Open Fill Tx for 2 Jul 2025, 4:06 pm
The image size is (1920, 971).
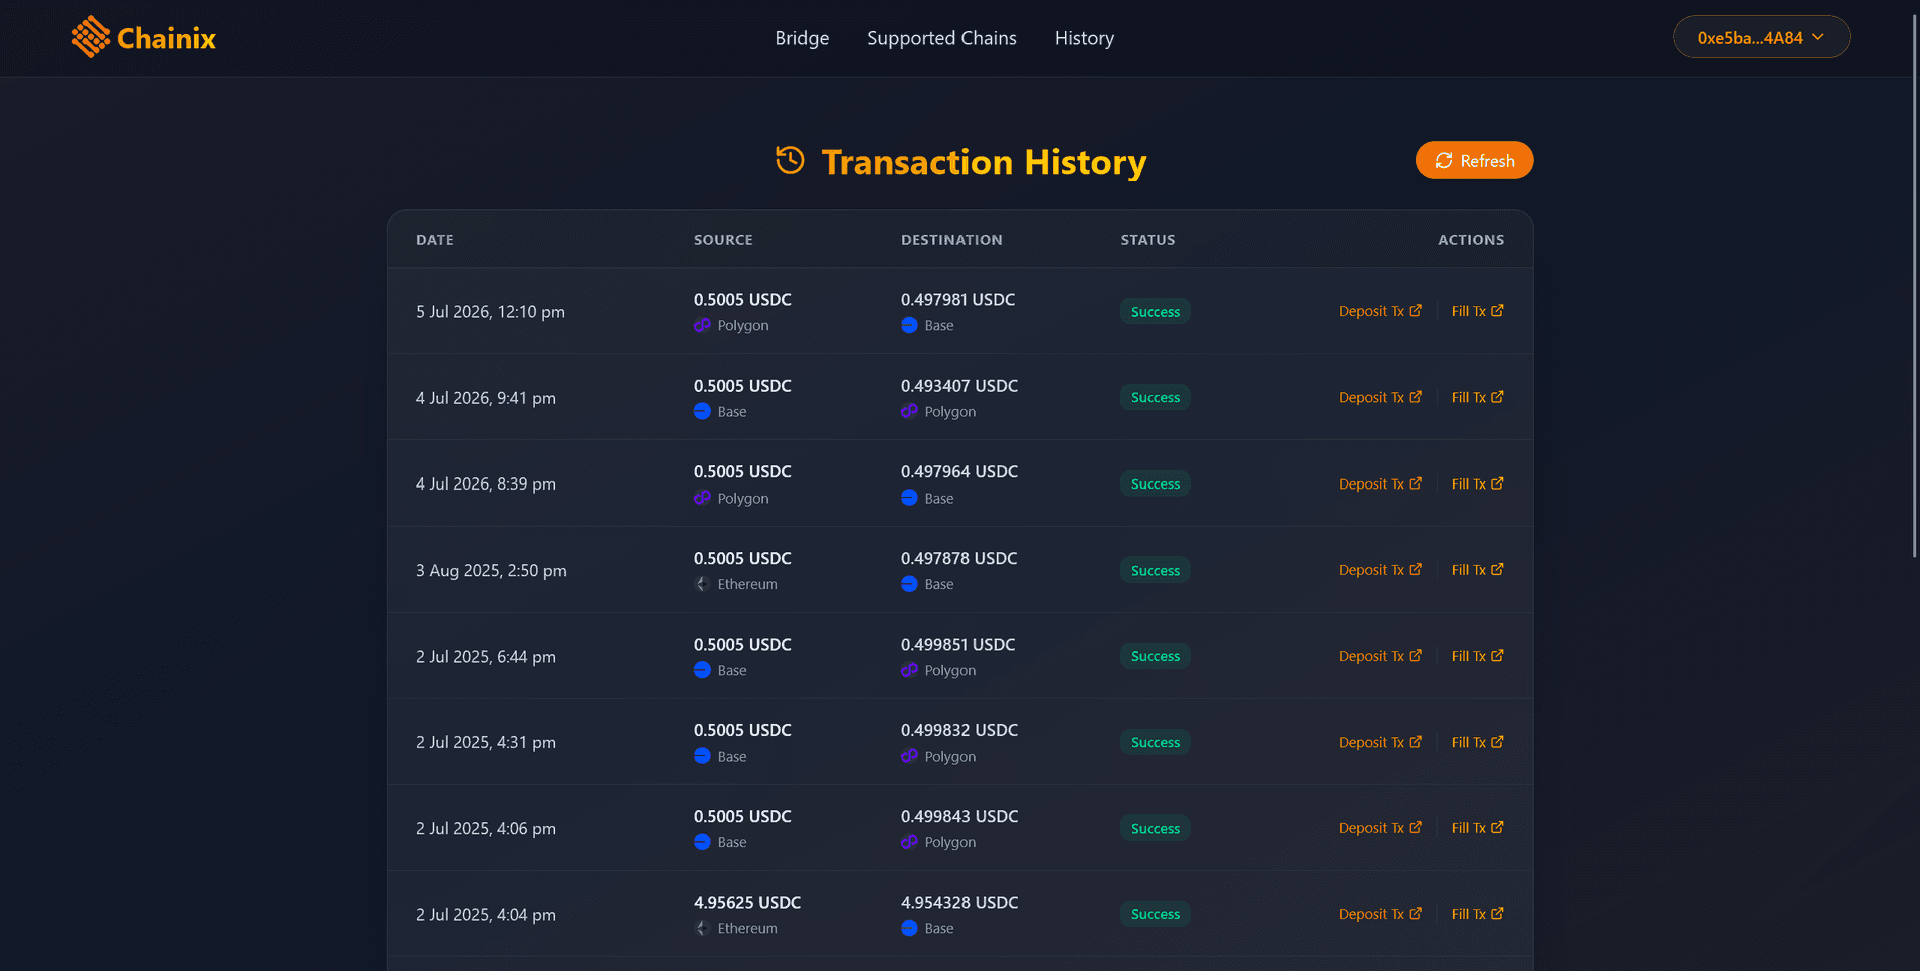point(1477,827)
